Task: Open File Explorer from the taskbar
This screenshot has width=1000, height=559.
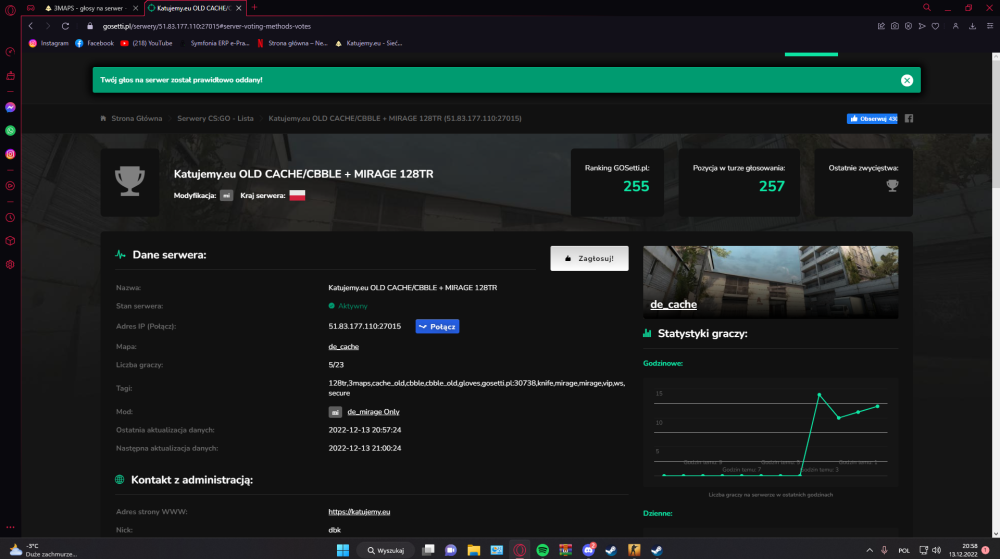Action: pyautogui.click(x=474, y=550)
